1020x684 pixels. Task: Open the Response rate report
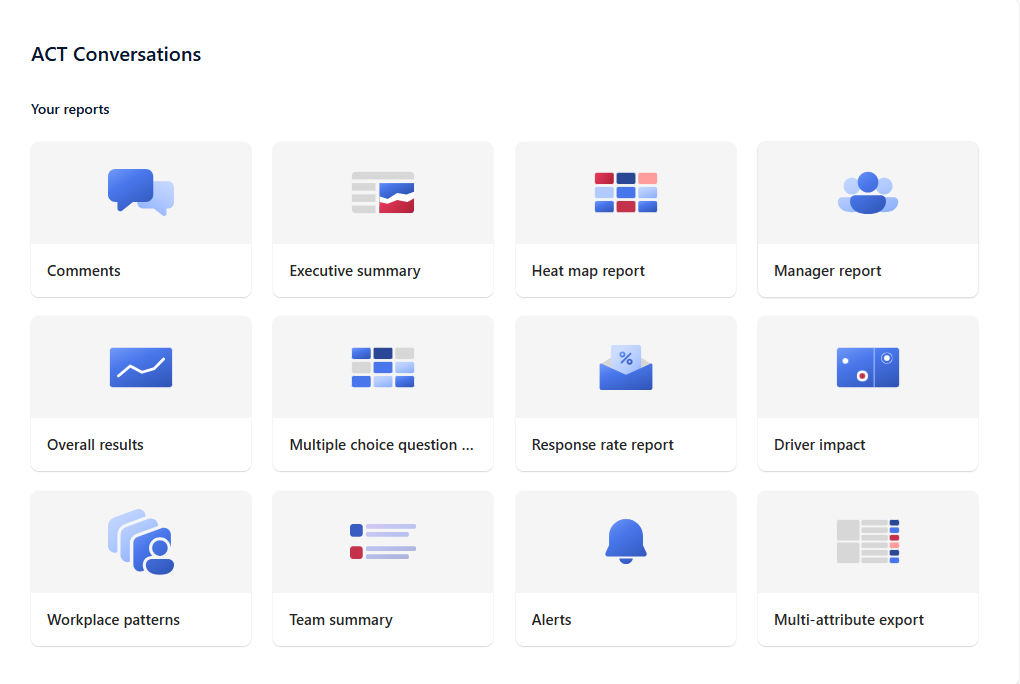point(625,394)
